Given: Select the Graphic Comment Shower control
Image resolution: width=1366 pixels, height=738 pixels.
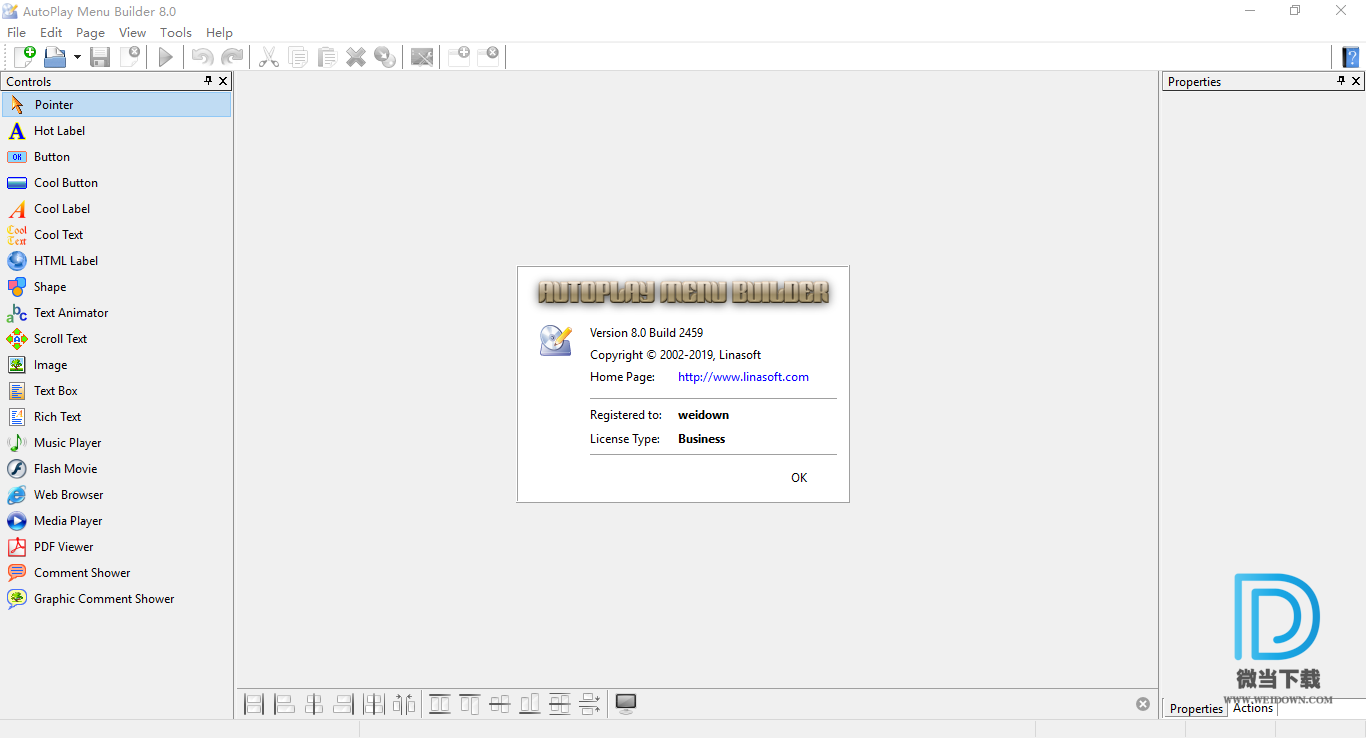Looking at the screenshot, I should [116, 599].
